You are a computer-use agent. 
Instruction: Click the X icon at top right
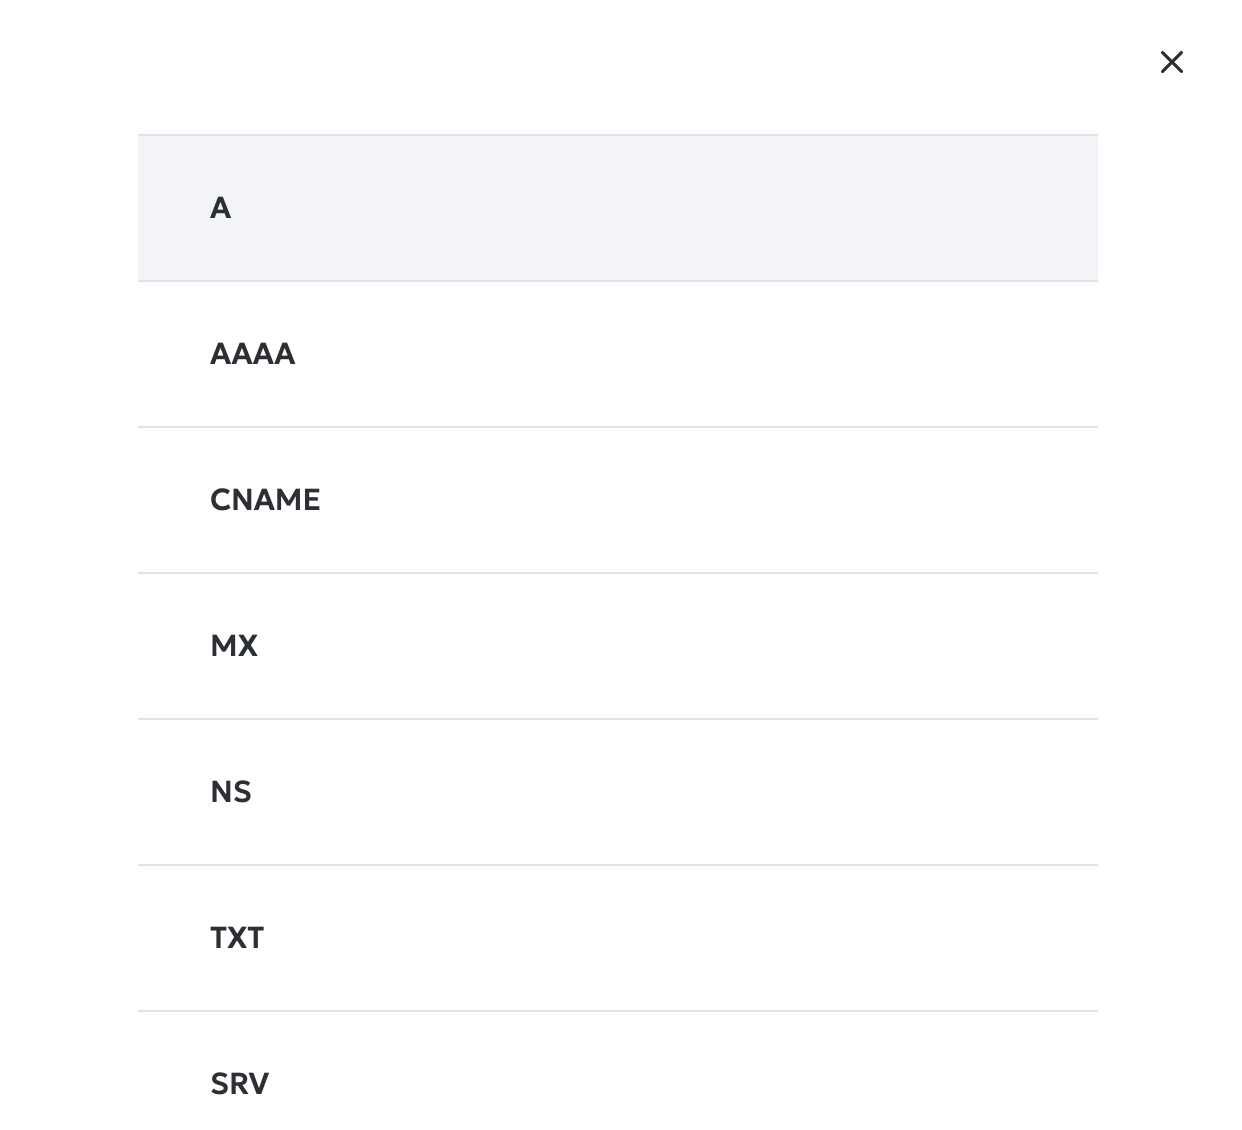click(1171, 62)
